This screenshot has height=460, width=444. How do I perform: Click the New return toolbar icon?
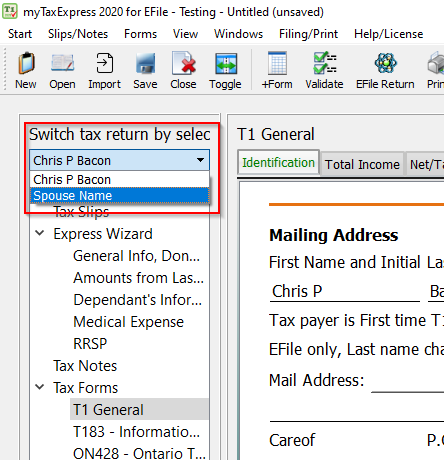(26, 71)
